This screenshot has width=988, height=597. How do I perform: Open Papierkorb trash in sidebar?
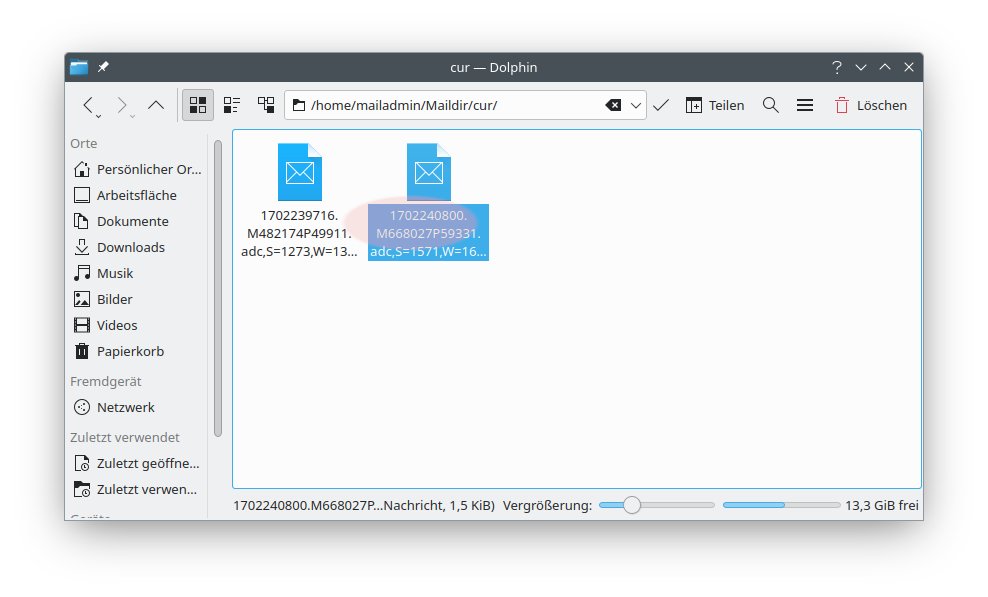pos(130,351)
